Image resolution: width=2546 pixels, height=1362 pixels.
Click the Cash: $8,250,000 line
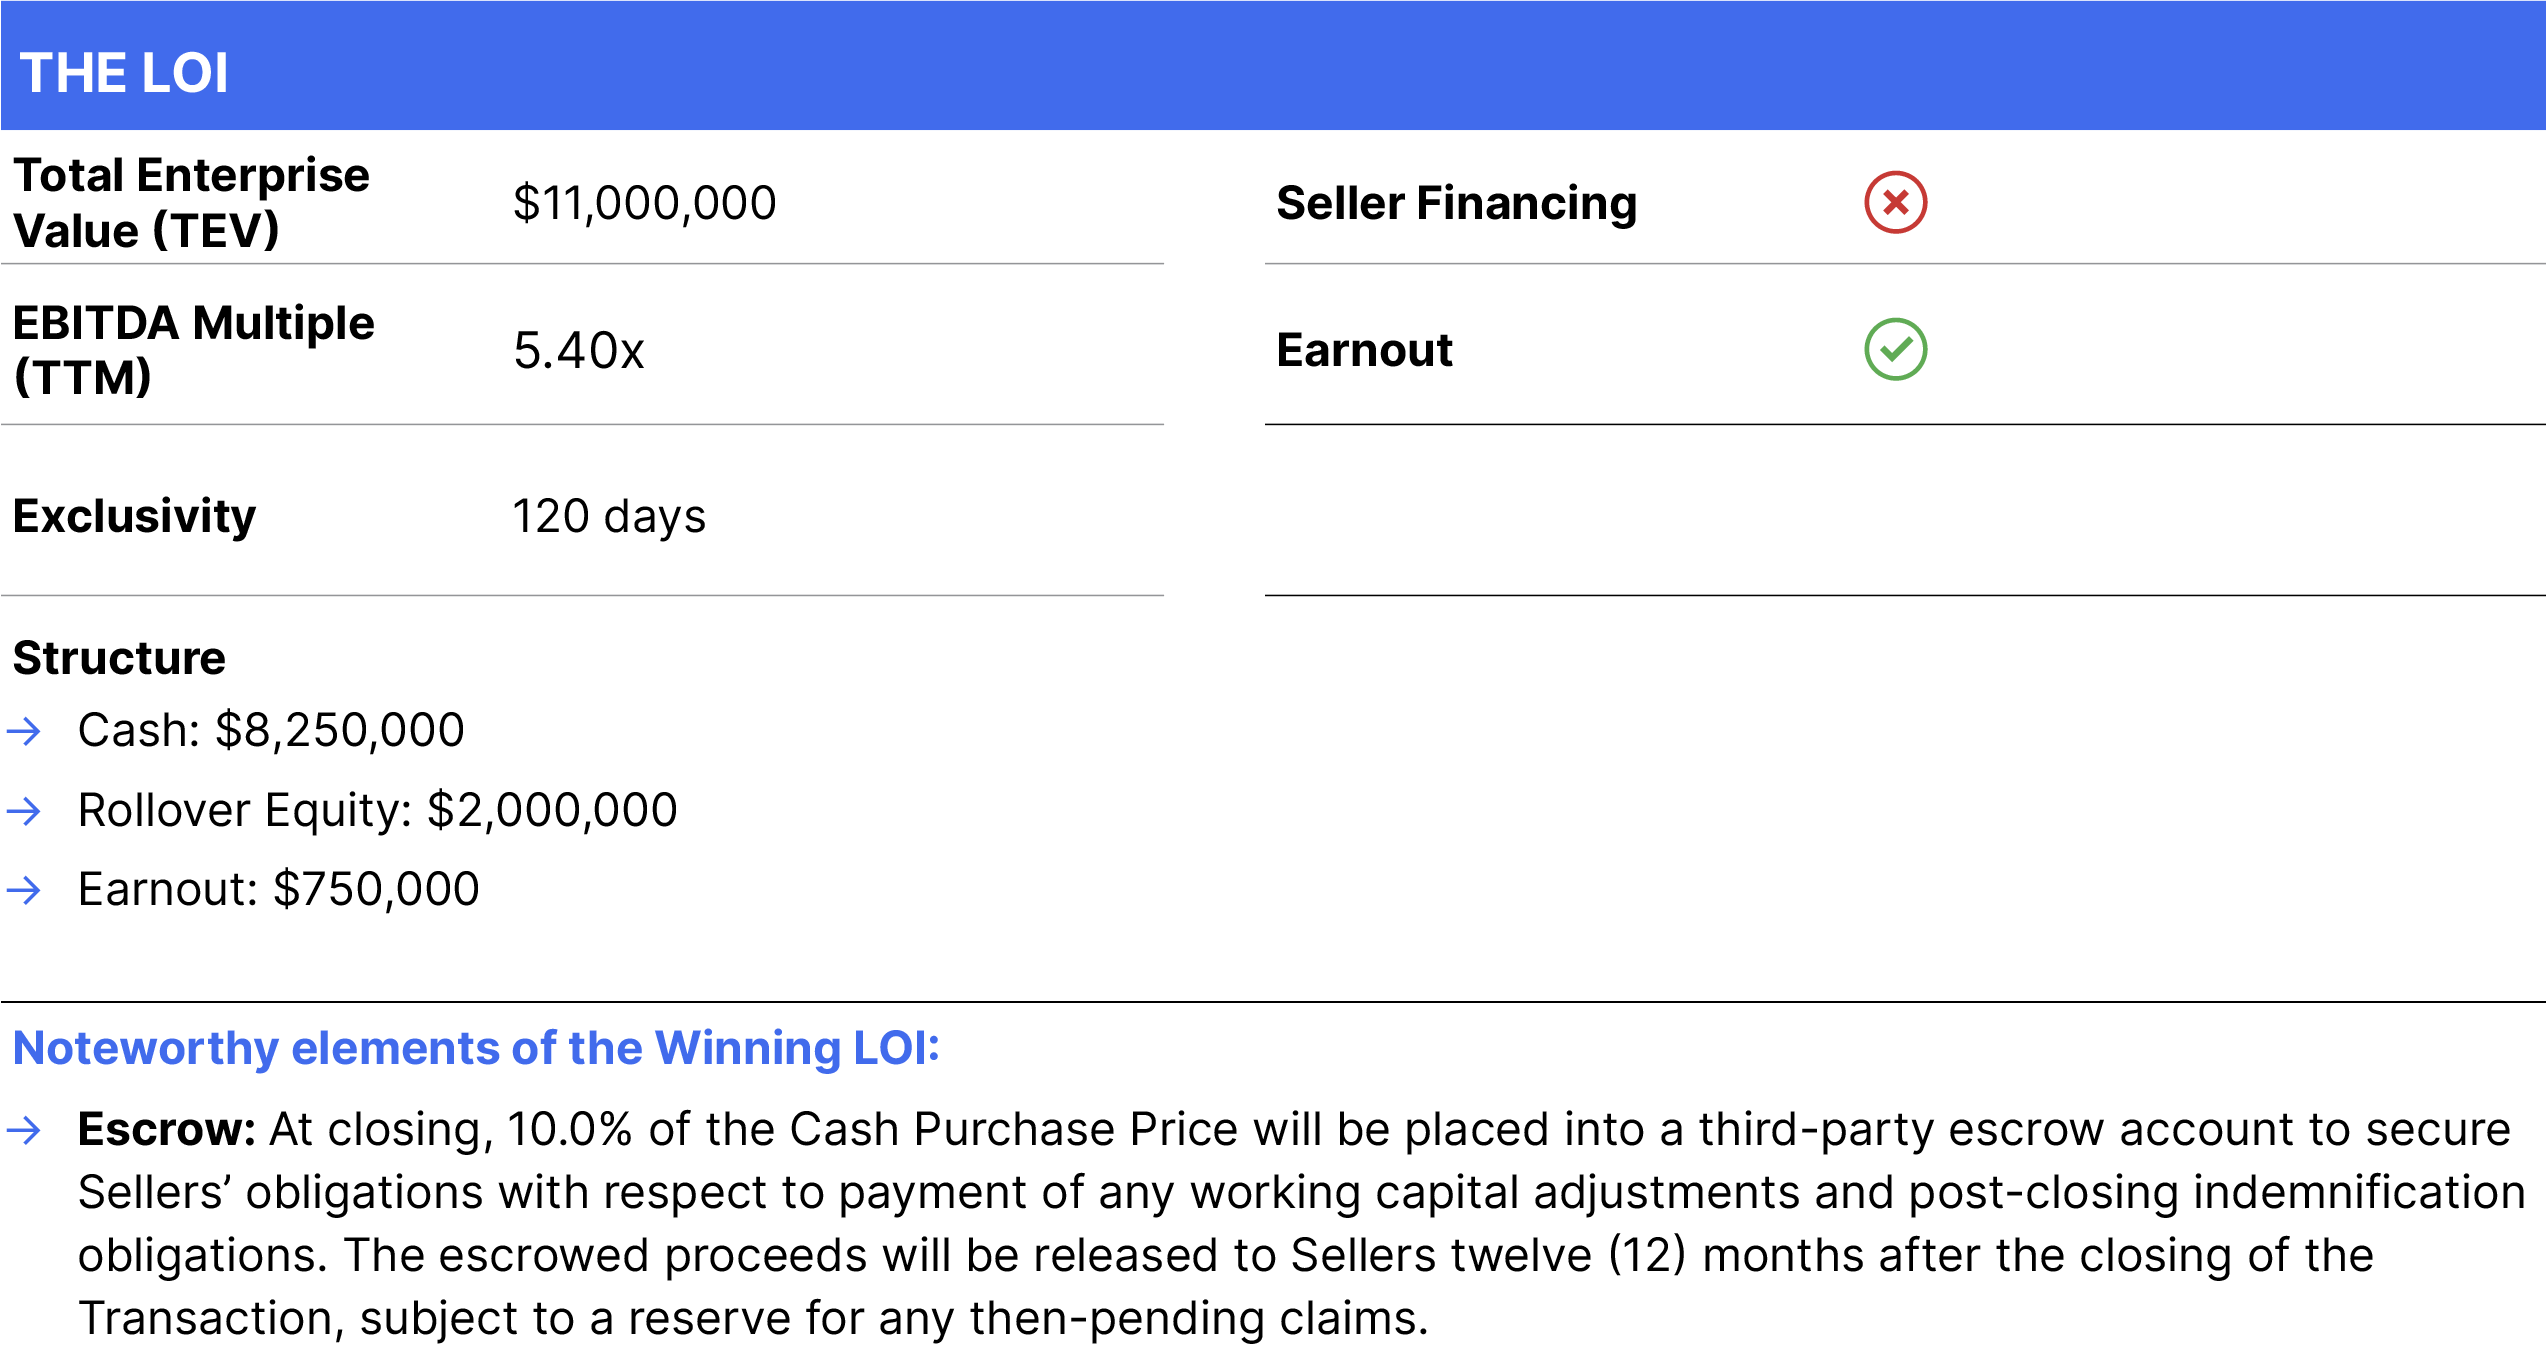(x=271, y=731)
